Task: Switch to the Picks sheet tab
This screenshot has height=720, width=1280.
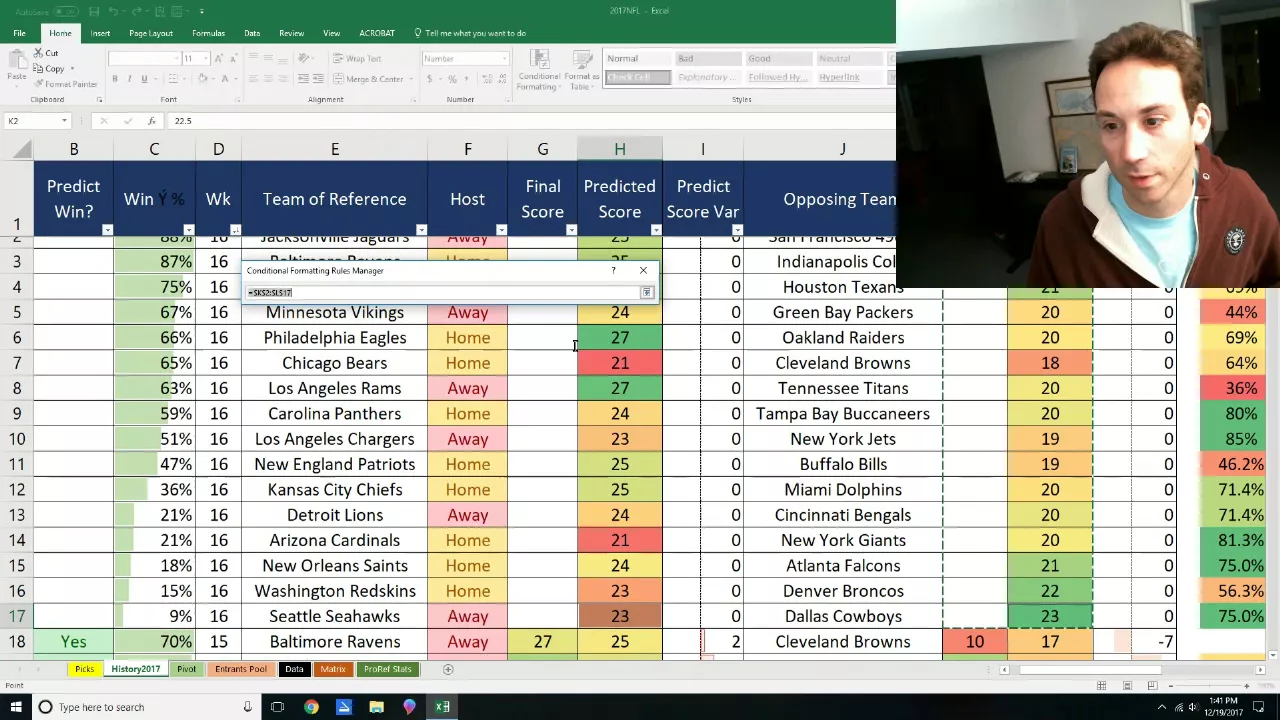Action: click(84, 669)
